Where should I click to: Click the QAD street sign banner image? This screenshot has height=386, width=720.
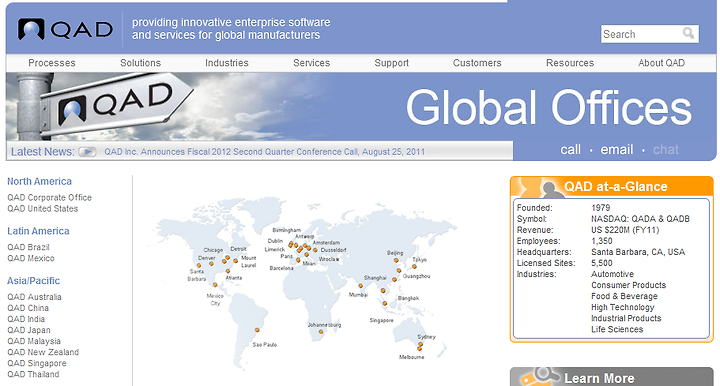tap(101, 106)
